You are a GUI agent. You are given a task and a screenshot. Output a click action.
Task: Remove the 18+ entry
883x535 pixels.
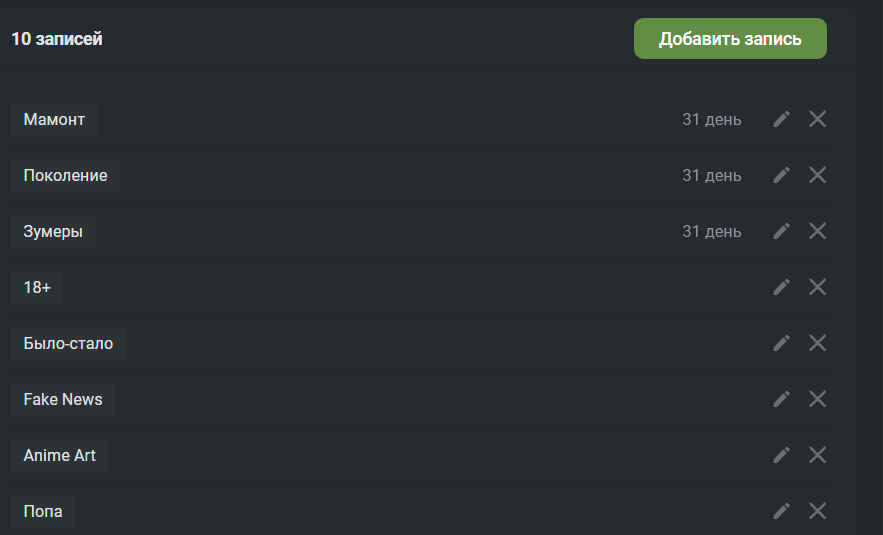pyautogui.click(x=817, y=287)
